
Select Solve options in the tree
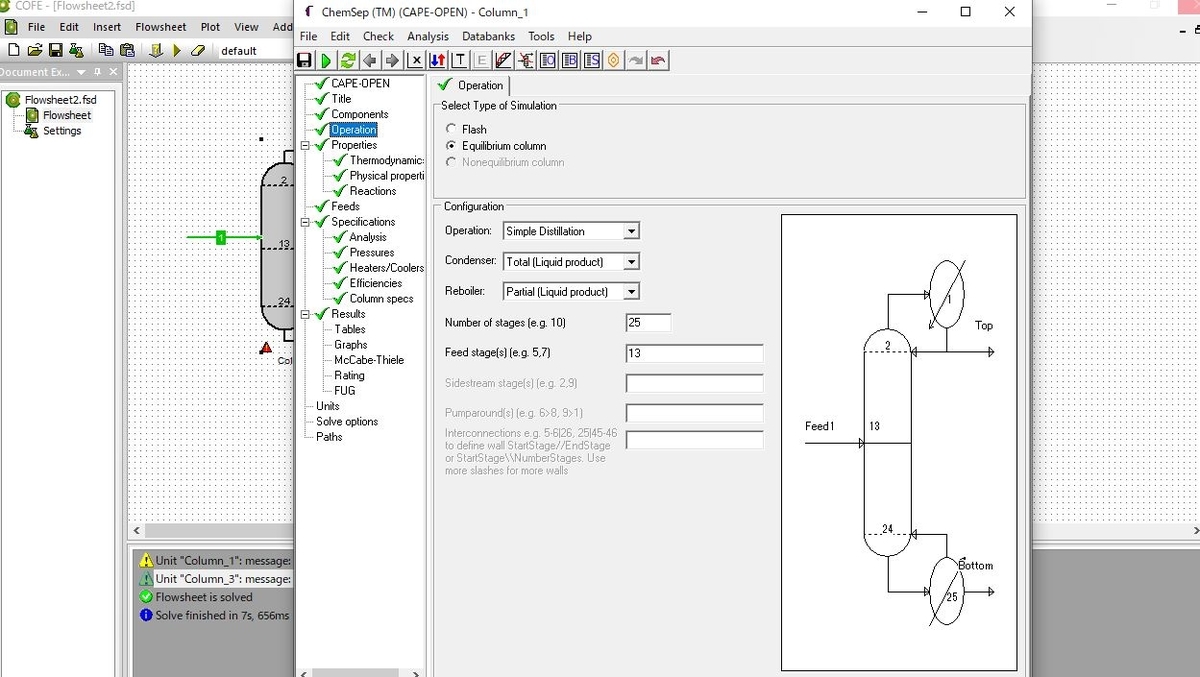click(347, 422)
